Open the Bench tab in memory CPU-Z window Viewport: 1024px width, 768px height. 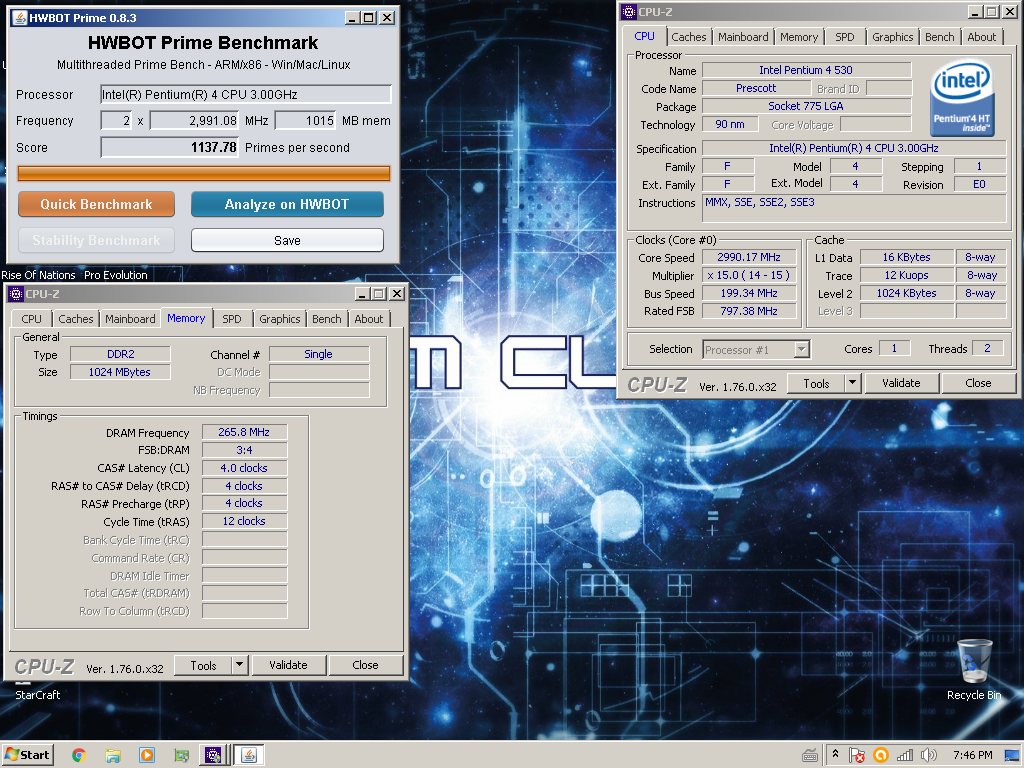(x=327, y=319)
